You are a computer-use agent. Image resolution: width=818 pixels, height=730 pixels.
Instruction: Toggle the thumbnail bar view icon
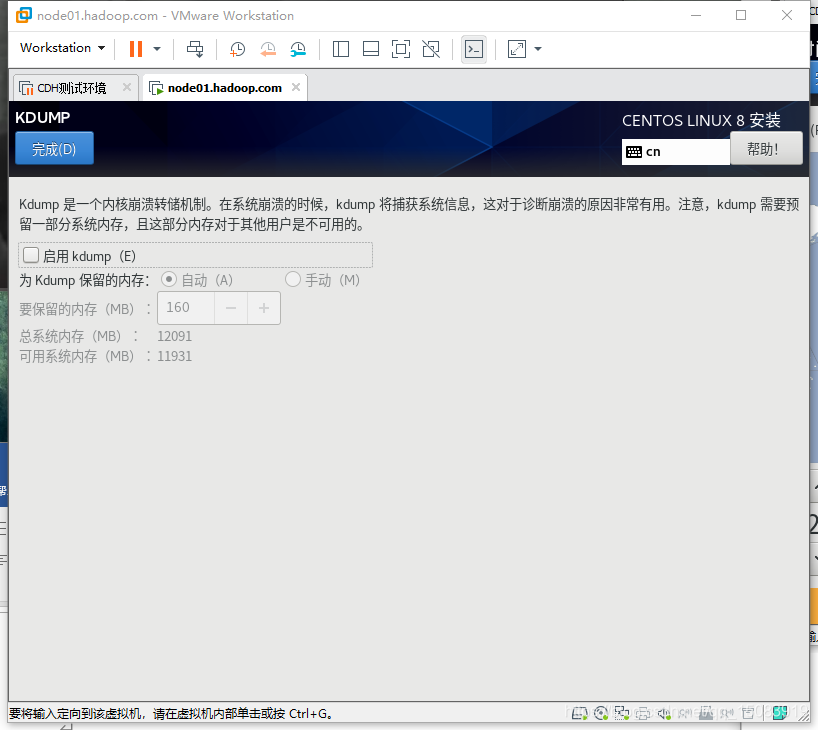[x=371, y=49]
